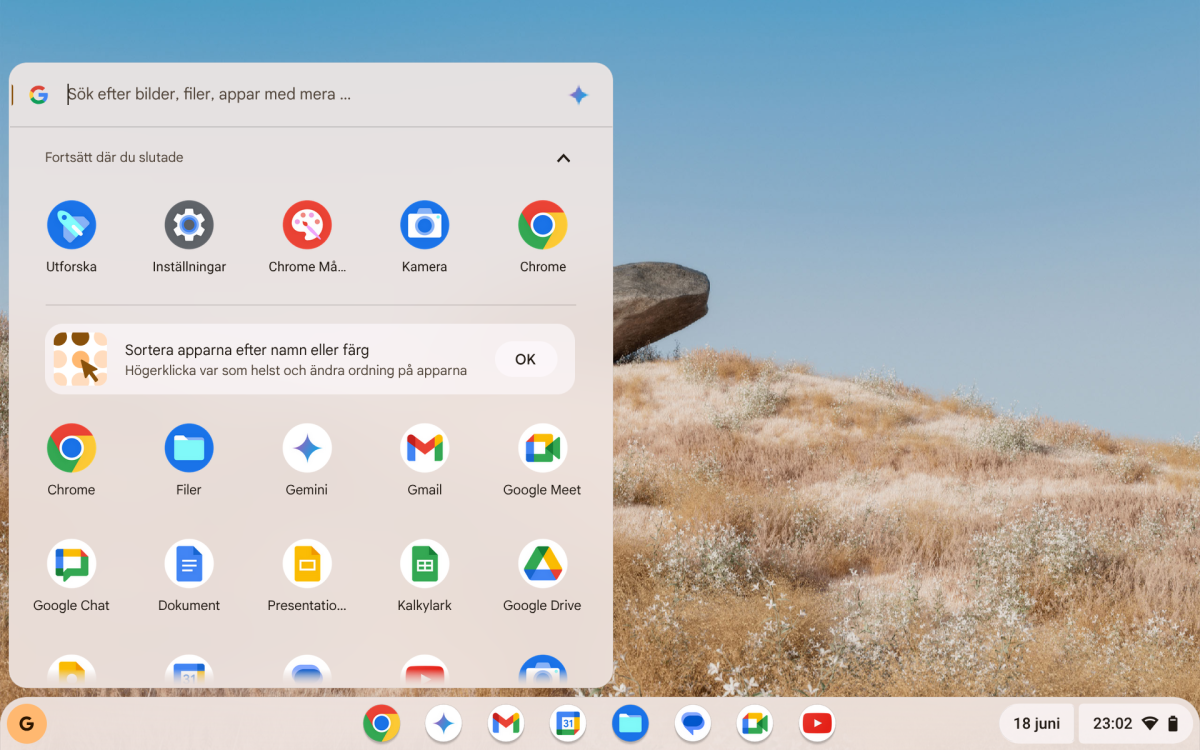Start Google Chat

(71, 563)
